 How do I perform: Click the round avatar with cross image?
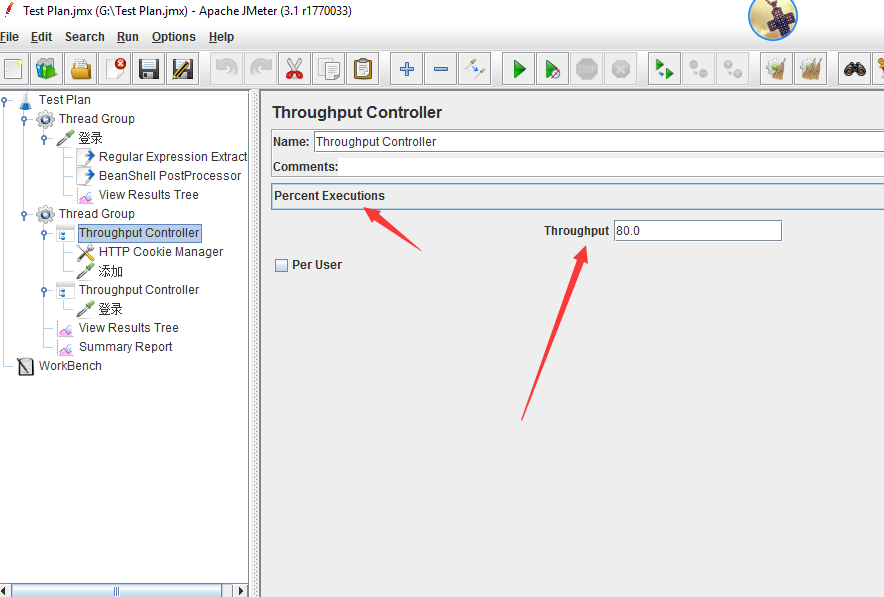[772, 19]
